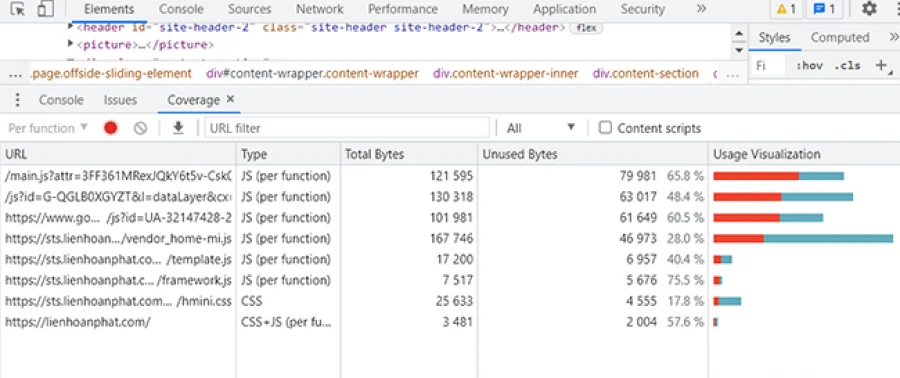Select the Computed pane tab
This screenshot has width=900, height=378.
[840, 38]
